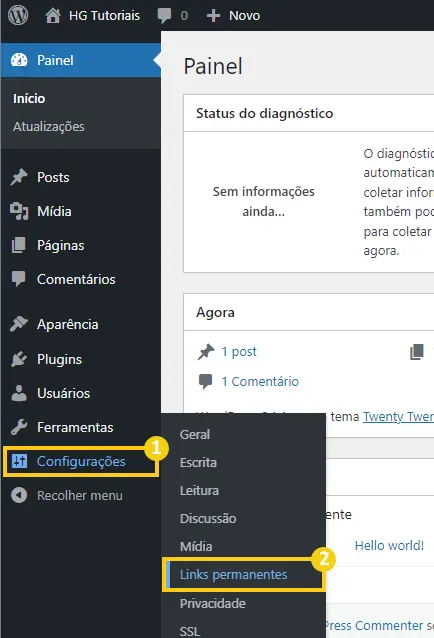Click the Hello world! post link
The width and height of the screenshot is (434, 638).
(389, 545)
